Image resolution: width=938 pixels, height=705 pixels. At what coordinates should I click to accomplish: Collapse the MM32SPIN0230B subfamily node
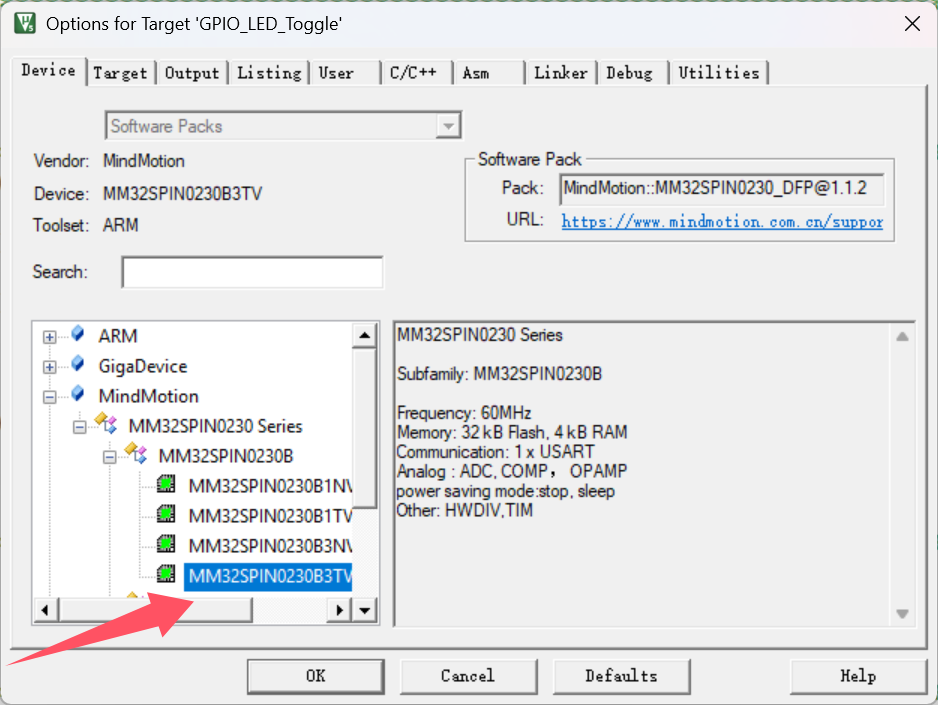(x=110, y=457)
